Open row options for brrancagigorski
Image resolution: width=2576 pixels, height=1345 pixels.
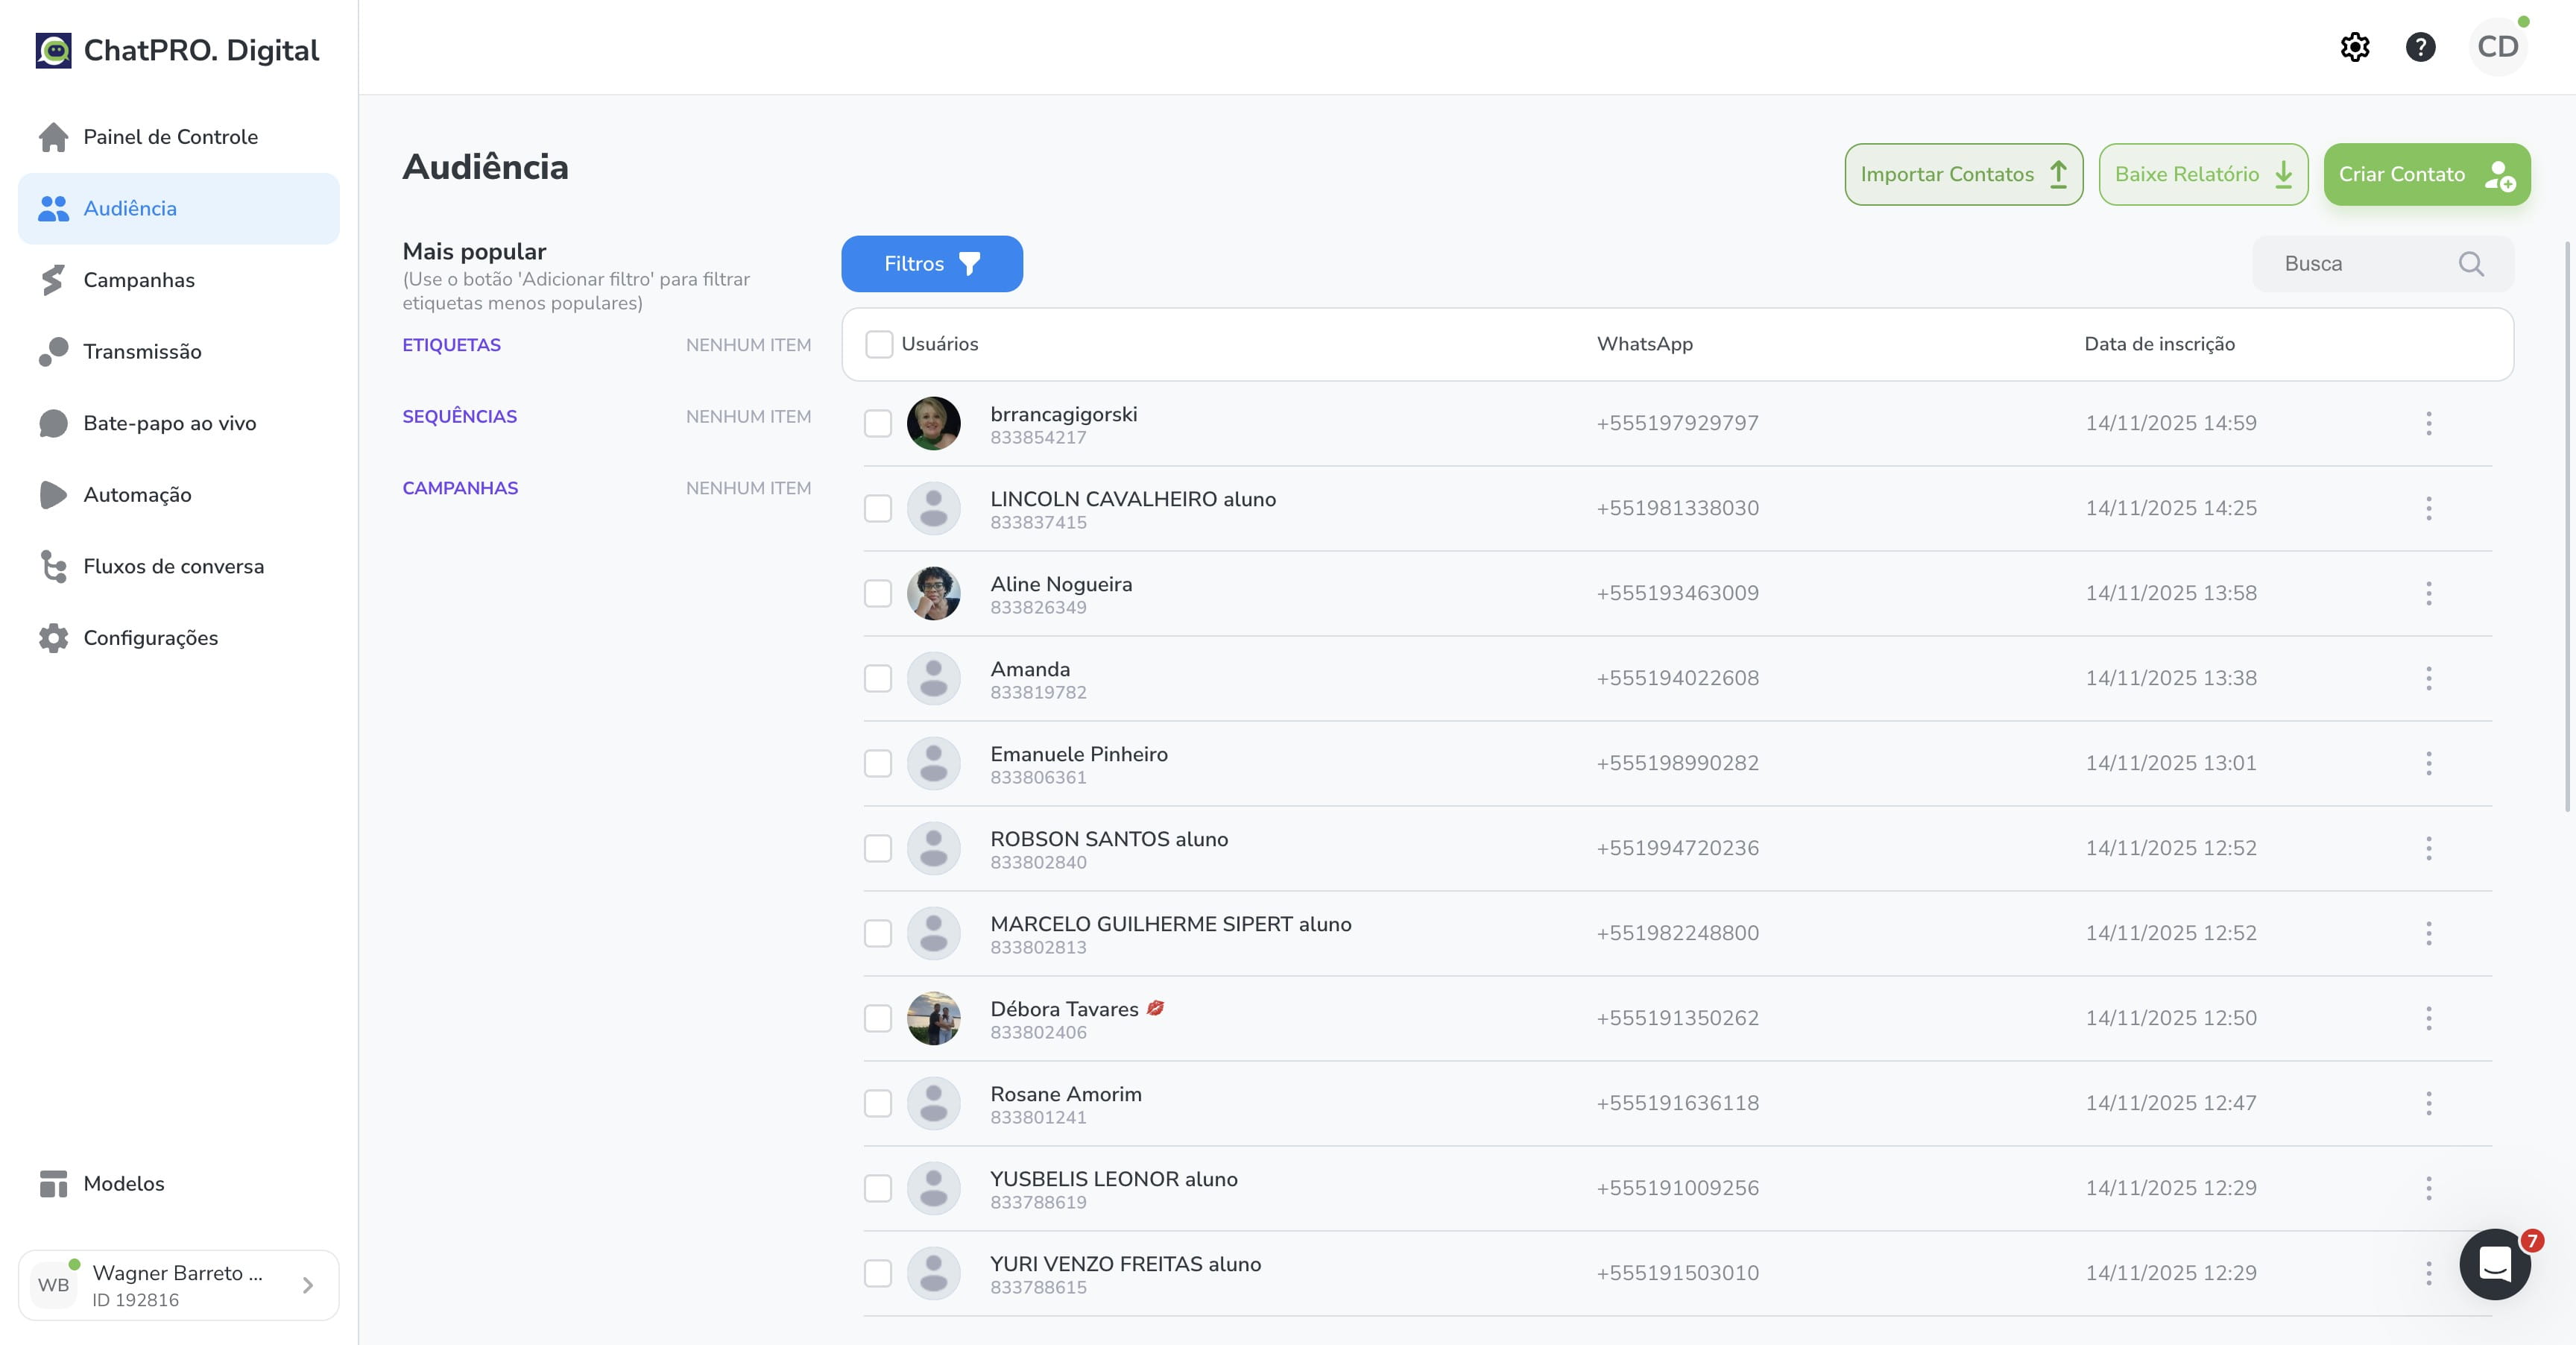point(2428,423)
